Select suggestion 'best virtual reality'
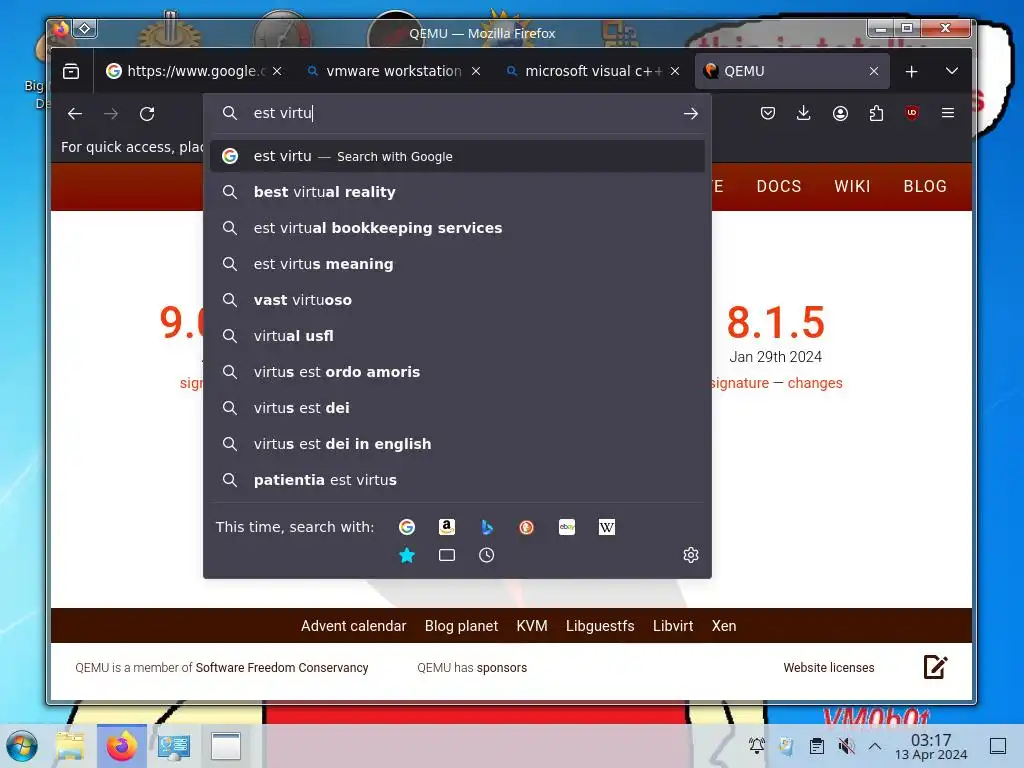 coord(457,192)
